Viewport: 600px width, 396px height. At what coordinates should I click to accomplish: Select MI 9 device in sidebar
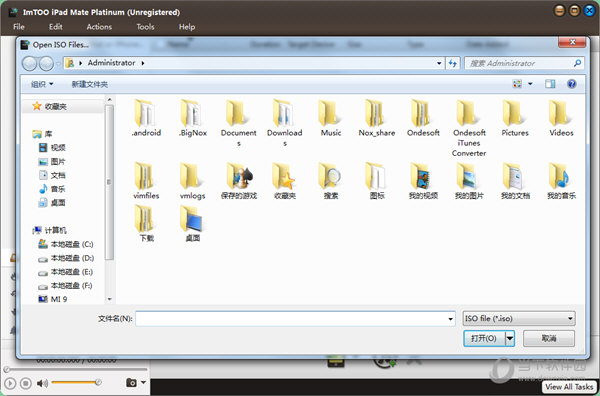tap(53, 299)
